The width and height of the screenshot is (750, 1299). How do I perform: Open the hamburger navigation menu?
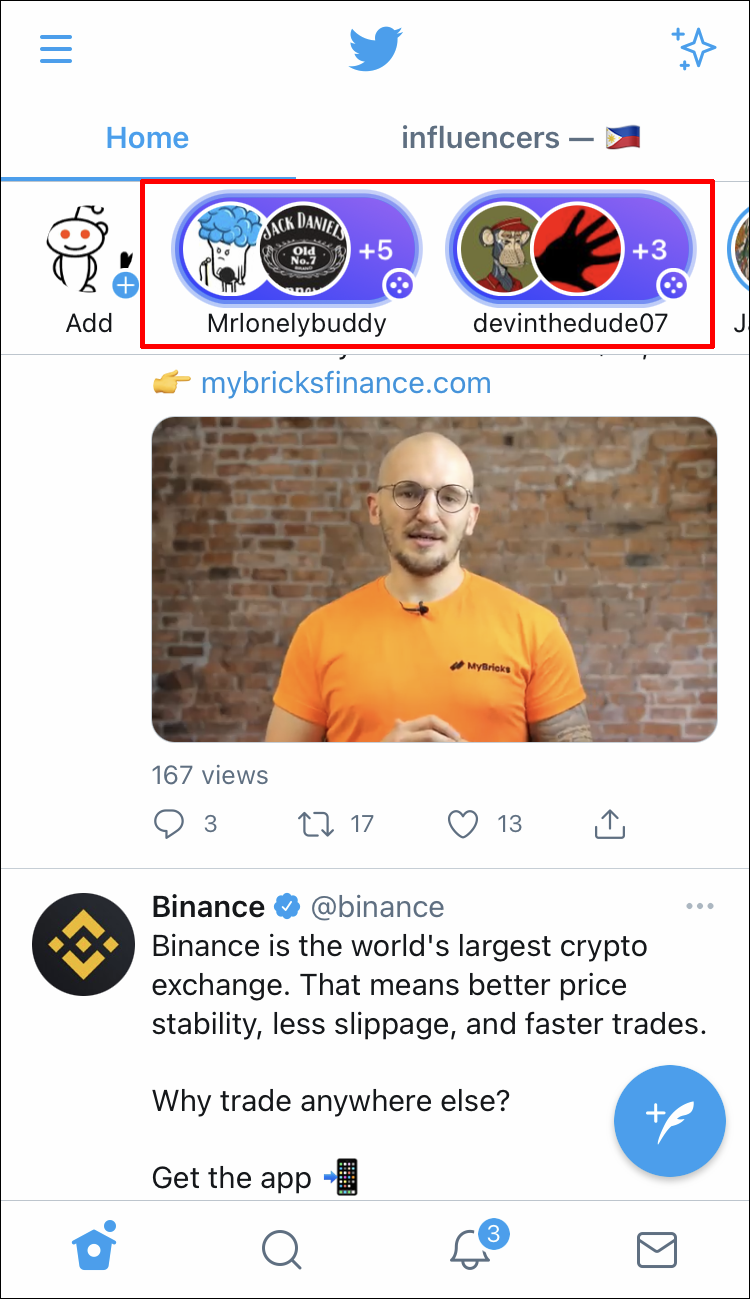[x=56, y=49]
